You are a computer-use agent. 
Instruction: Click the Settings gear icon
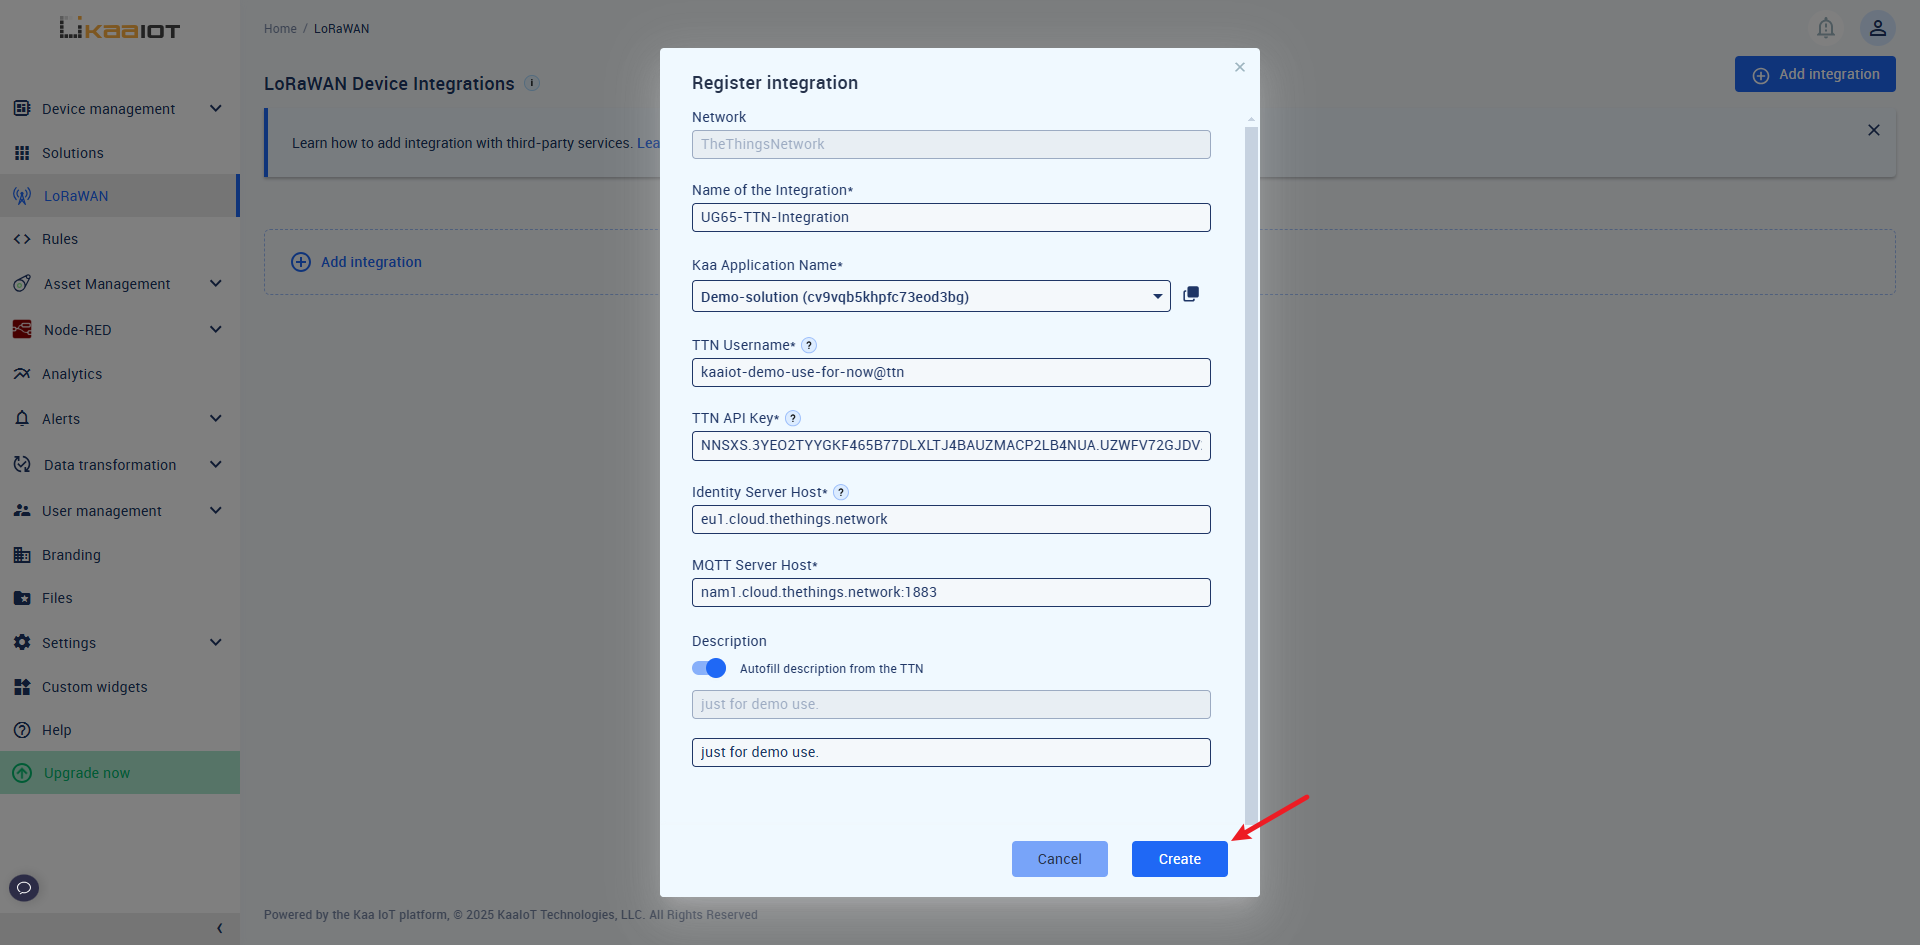(22, 642)
